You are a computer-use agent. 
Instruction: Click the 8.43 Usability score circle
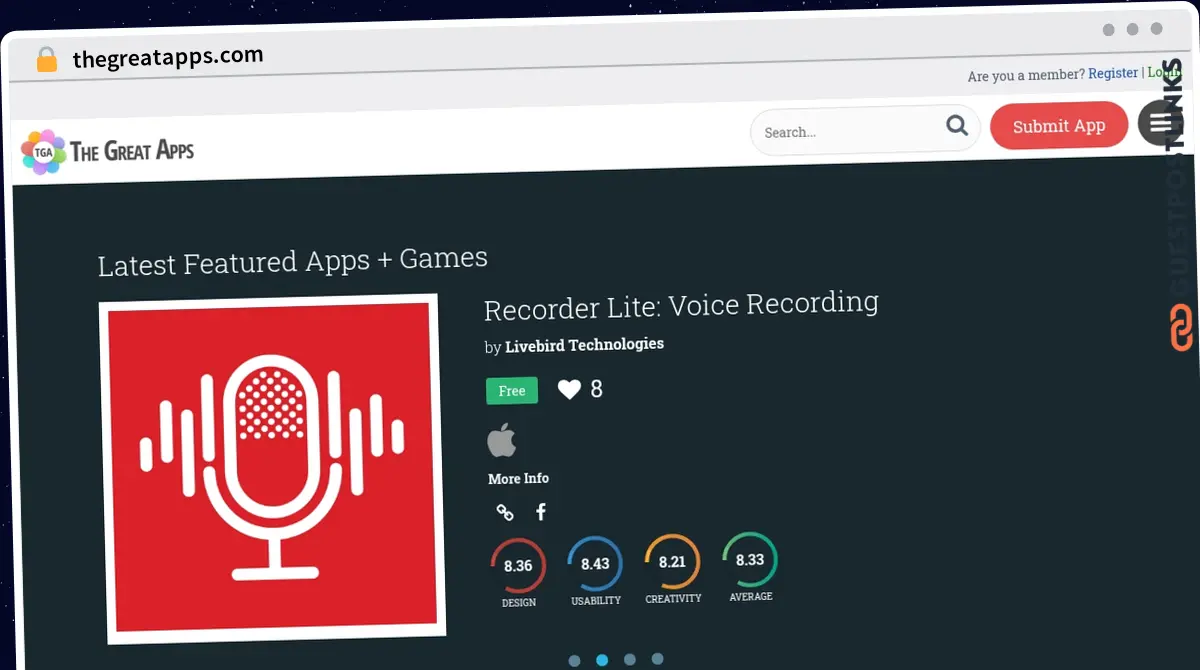click(x=595, y=564)
